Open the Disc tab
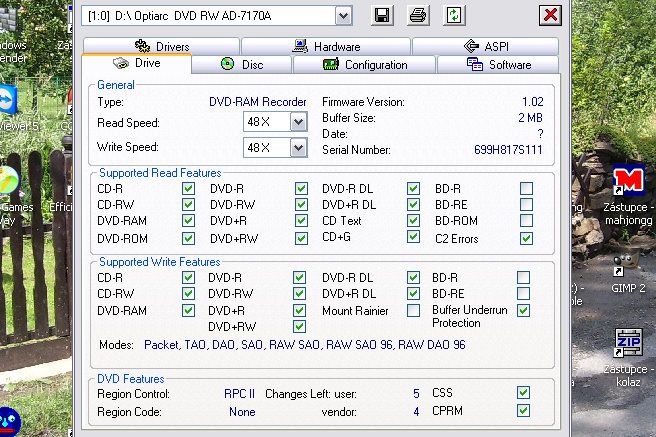The height and width of the screenshot is (437, 656). [241, 64]
